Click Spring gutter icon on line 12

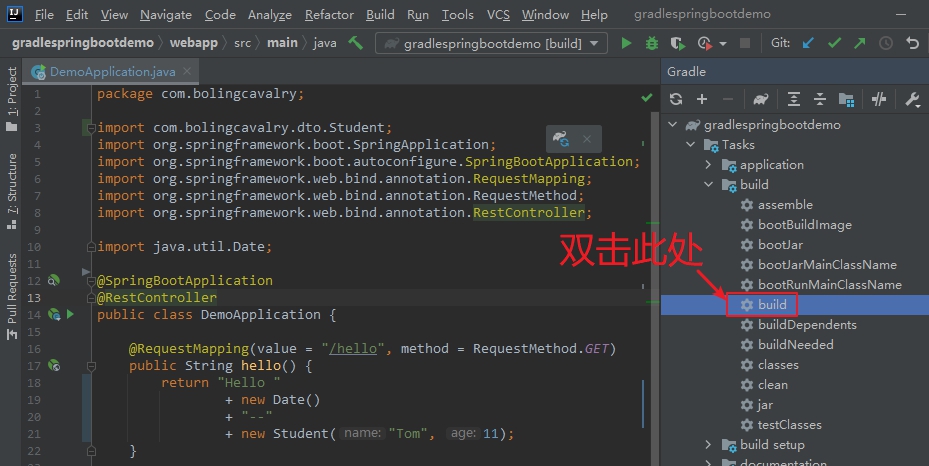point(53,280)
